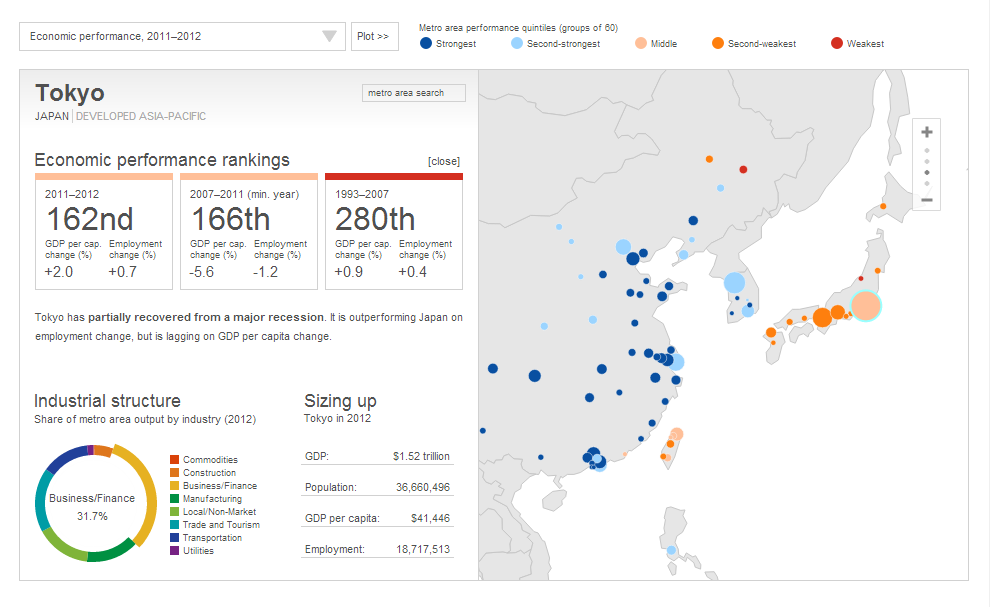Select the Strongest quintile legend dot
This screenshot has height=607, width=990.
426,43
